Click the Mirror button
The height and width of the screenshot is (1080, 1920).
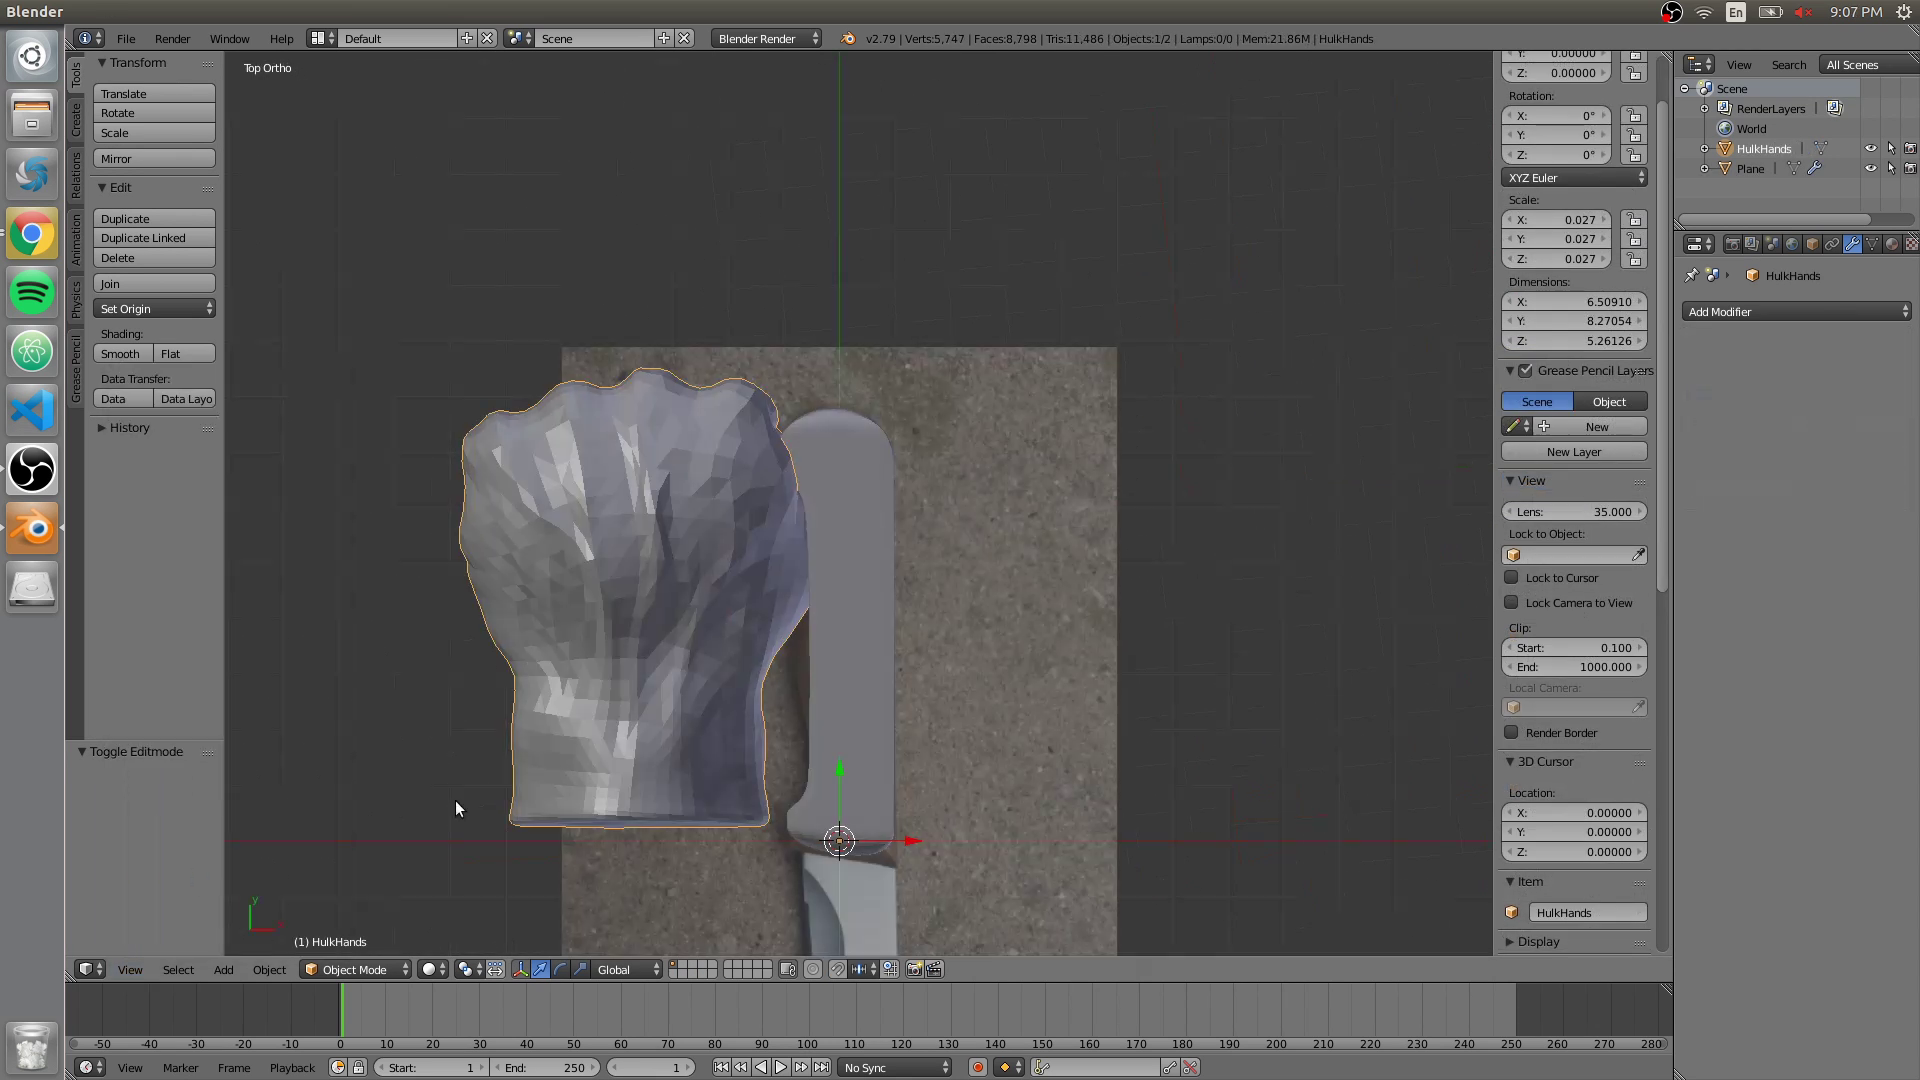pos(155,159)
